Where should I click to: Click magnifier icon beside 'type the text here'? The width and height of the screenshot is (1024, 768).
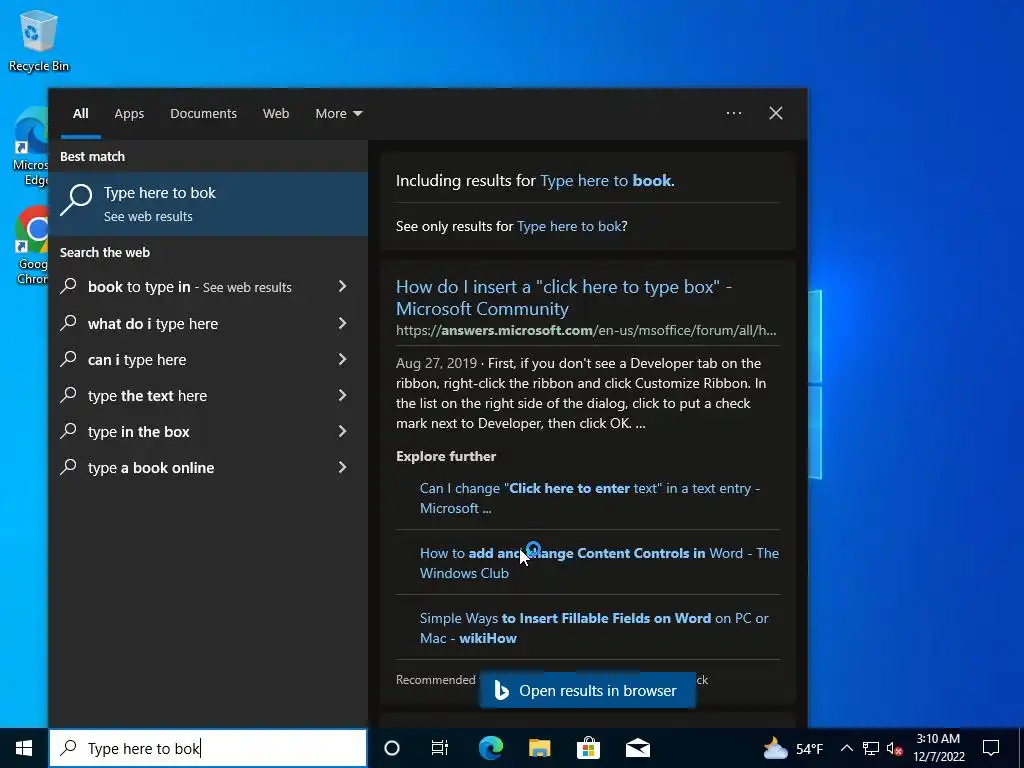coord(69,394)
